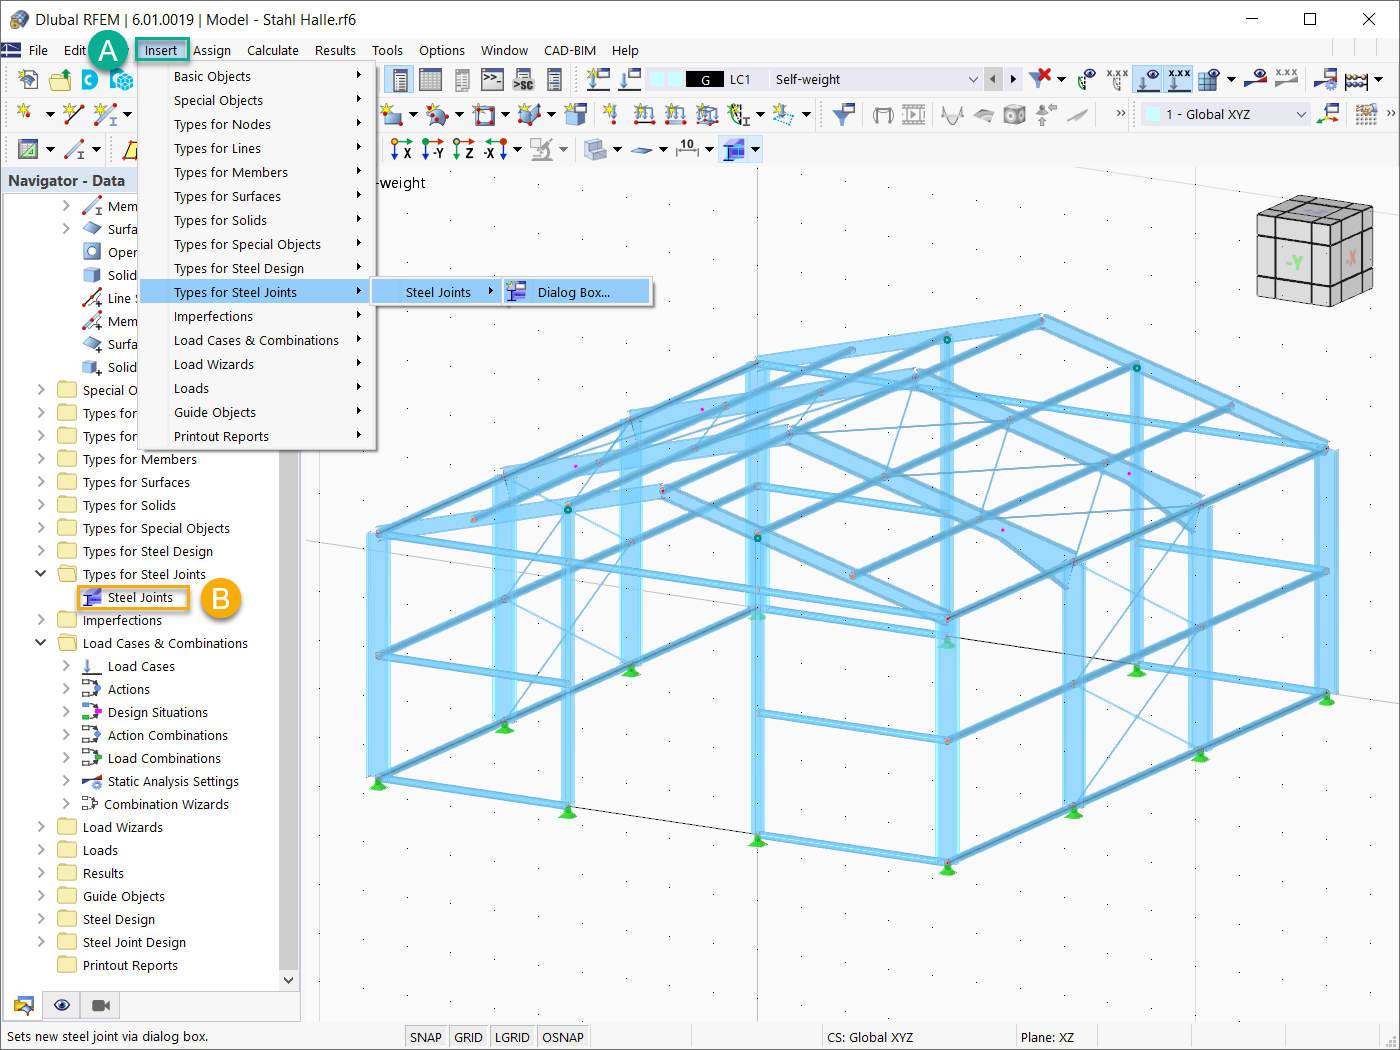1400x1050 pixels.
Task: Click the tables view icon in toolbar
Action: coord(430,80)
